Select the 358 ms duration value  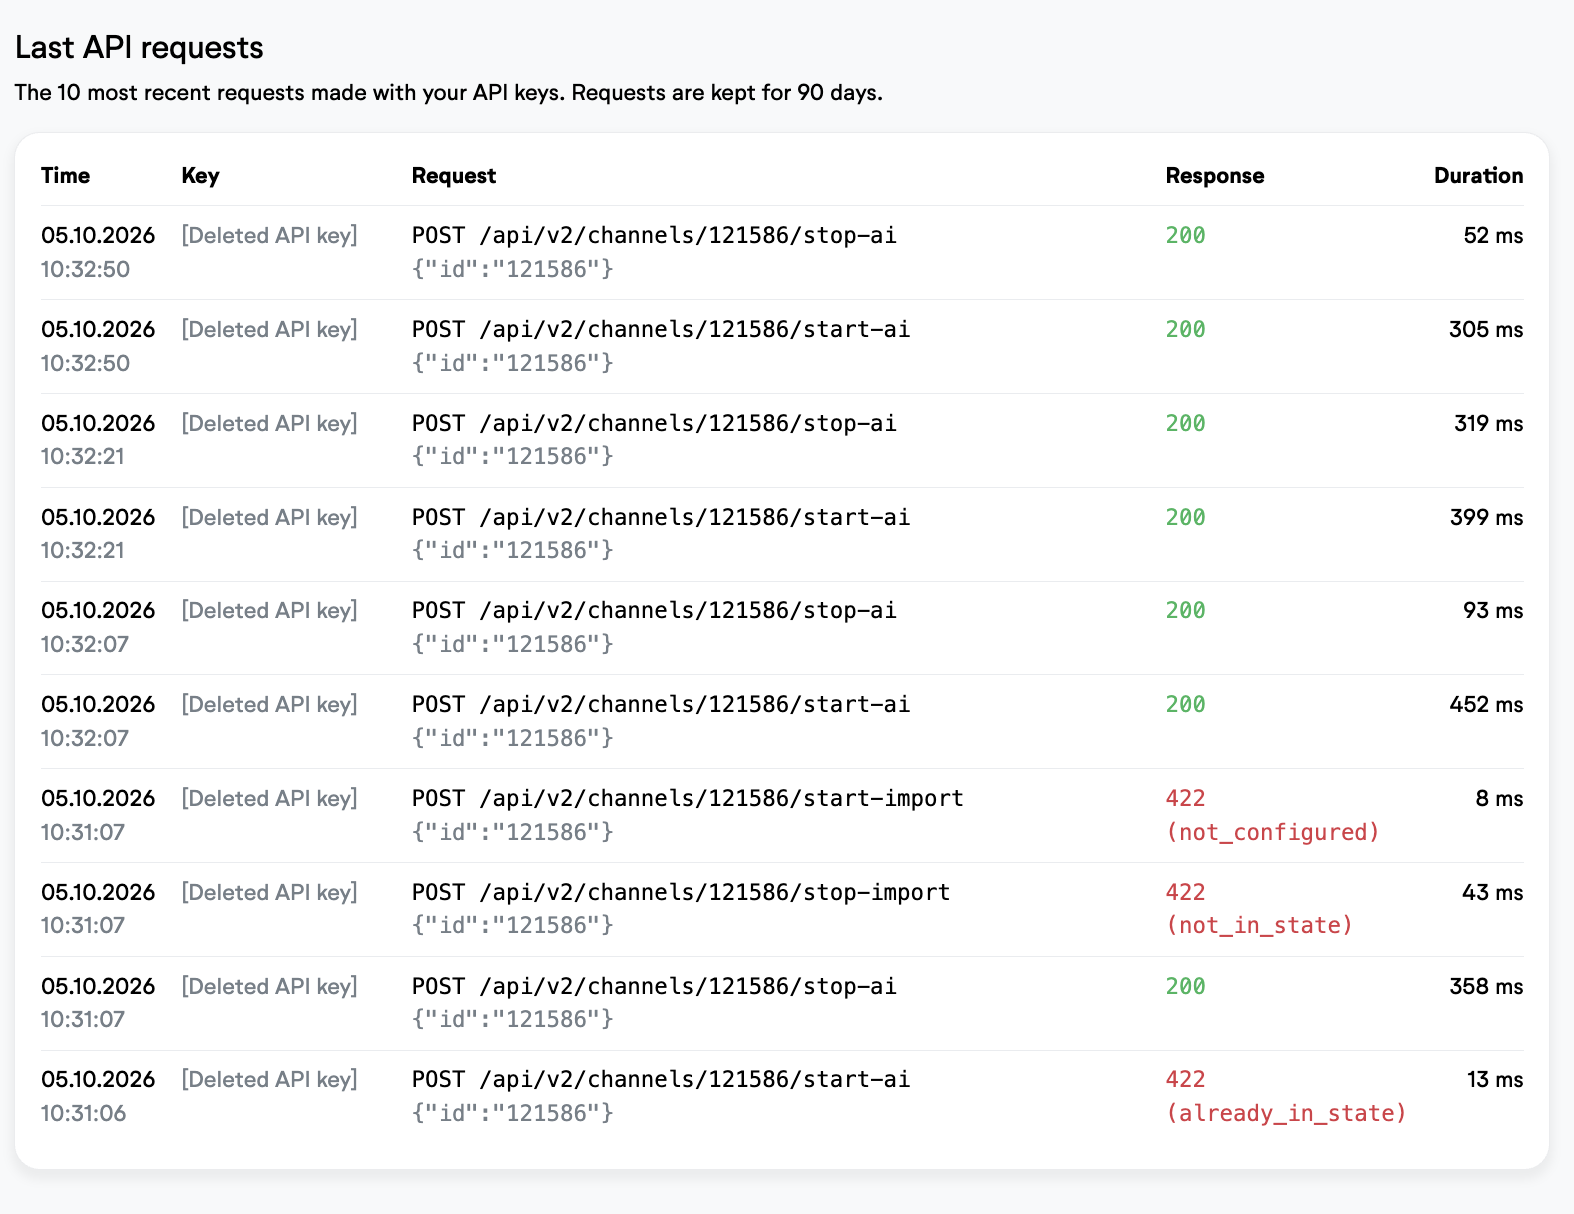coord(1487,987)
